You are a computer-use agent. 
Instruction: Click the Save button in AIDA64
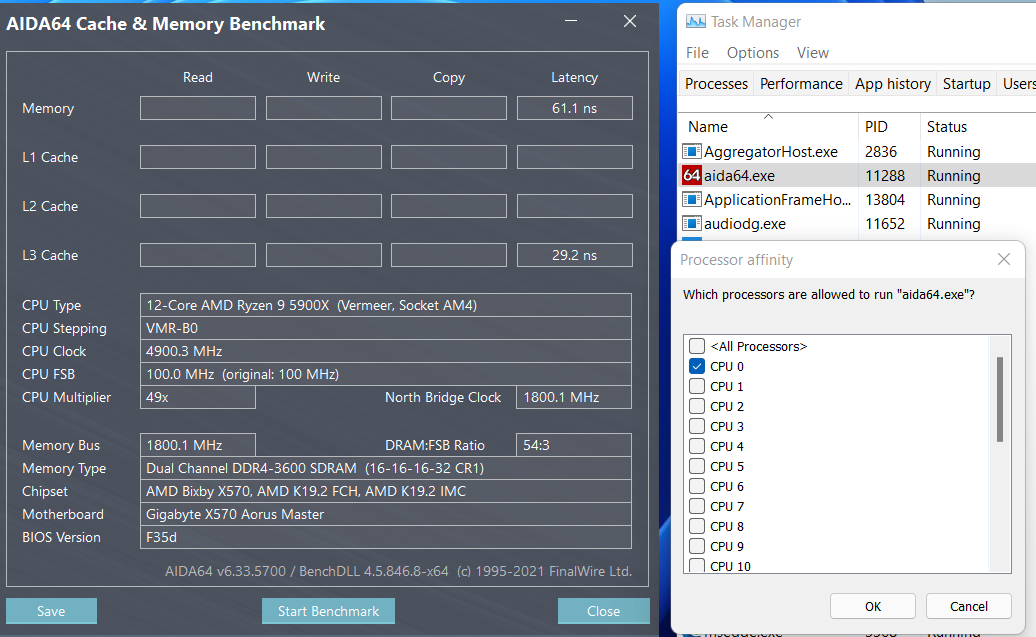coord(51,611)
